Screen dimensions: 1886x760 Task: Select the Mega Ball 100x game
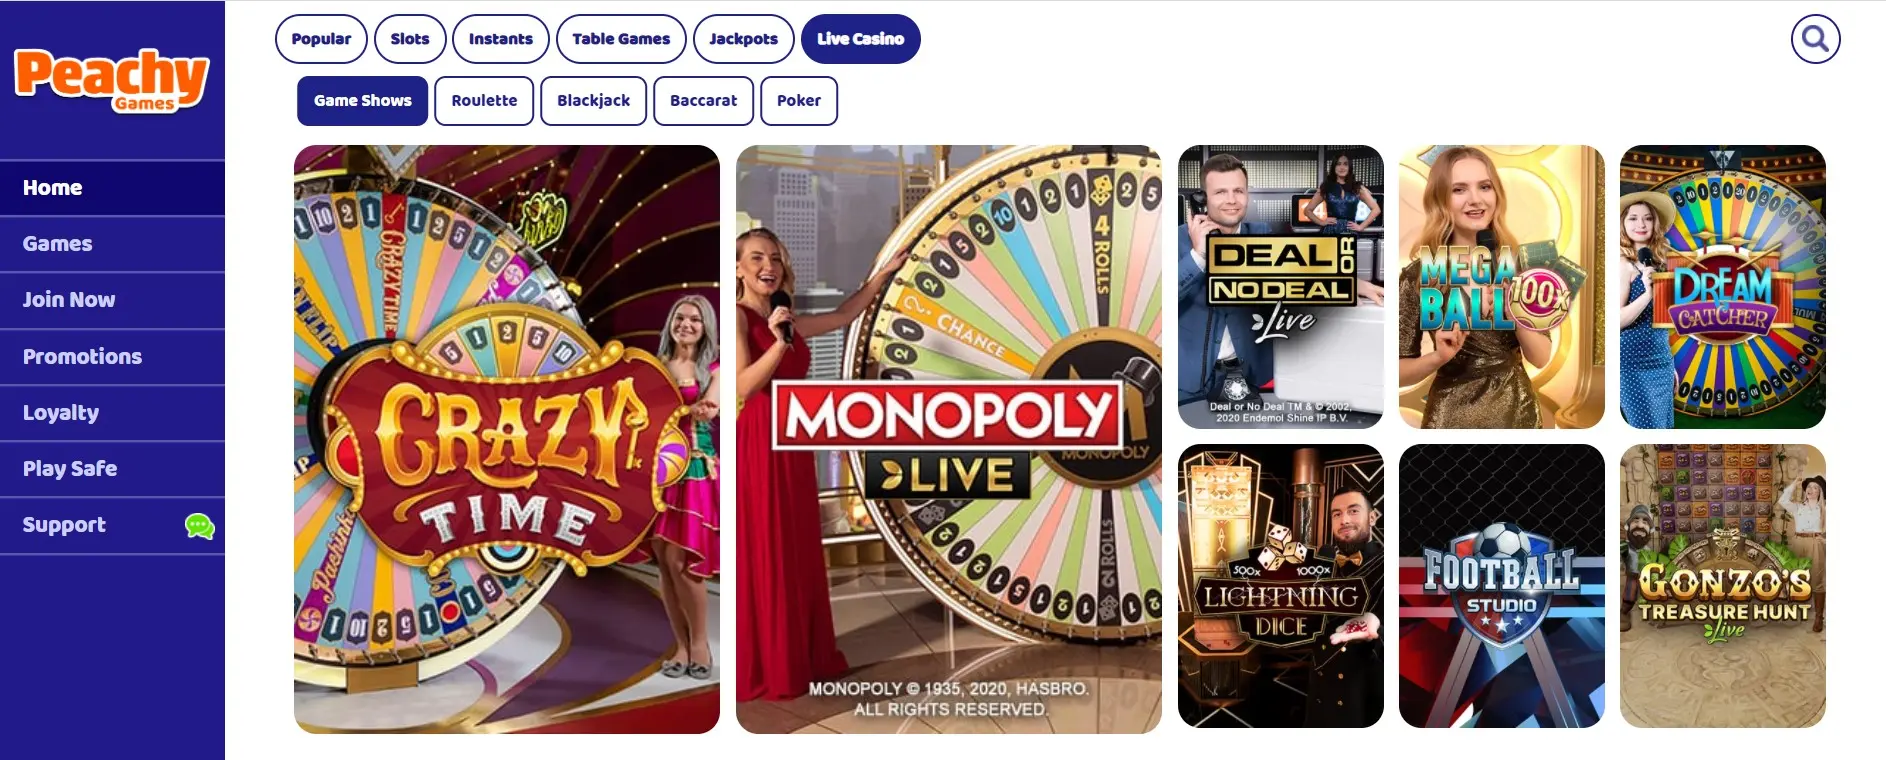tap(1502, 287)
